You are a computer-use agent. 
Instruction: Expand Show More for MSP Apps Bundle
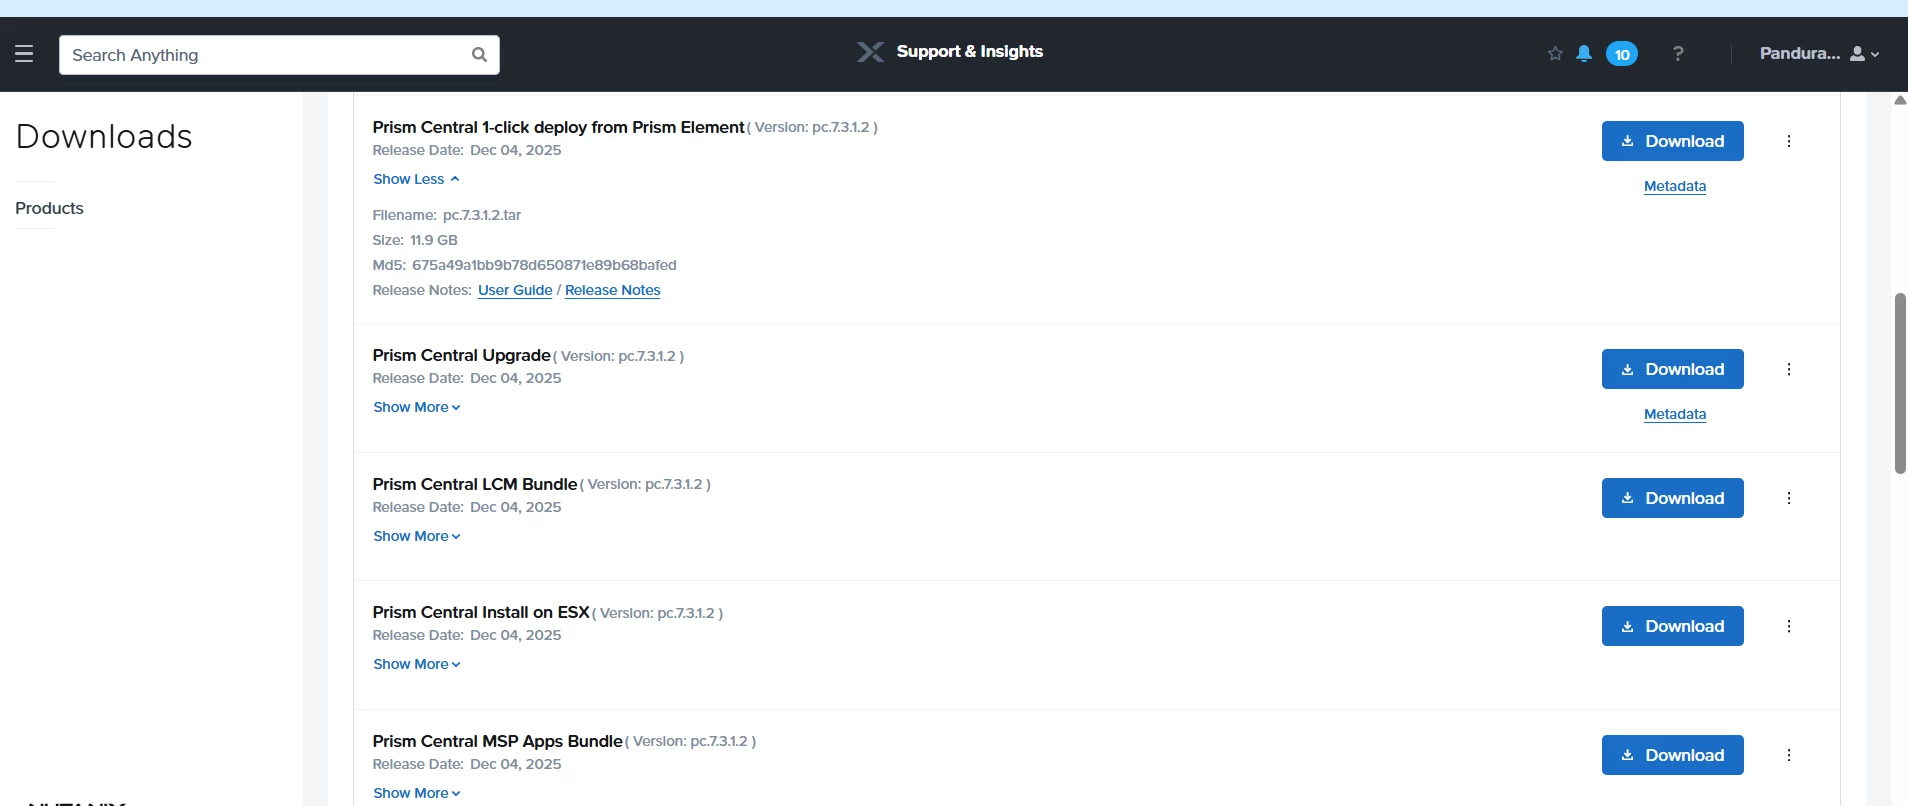[417, 793]
